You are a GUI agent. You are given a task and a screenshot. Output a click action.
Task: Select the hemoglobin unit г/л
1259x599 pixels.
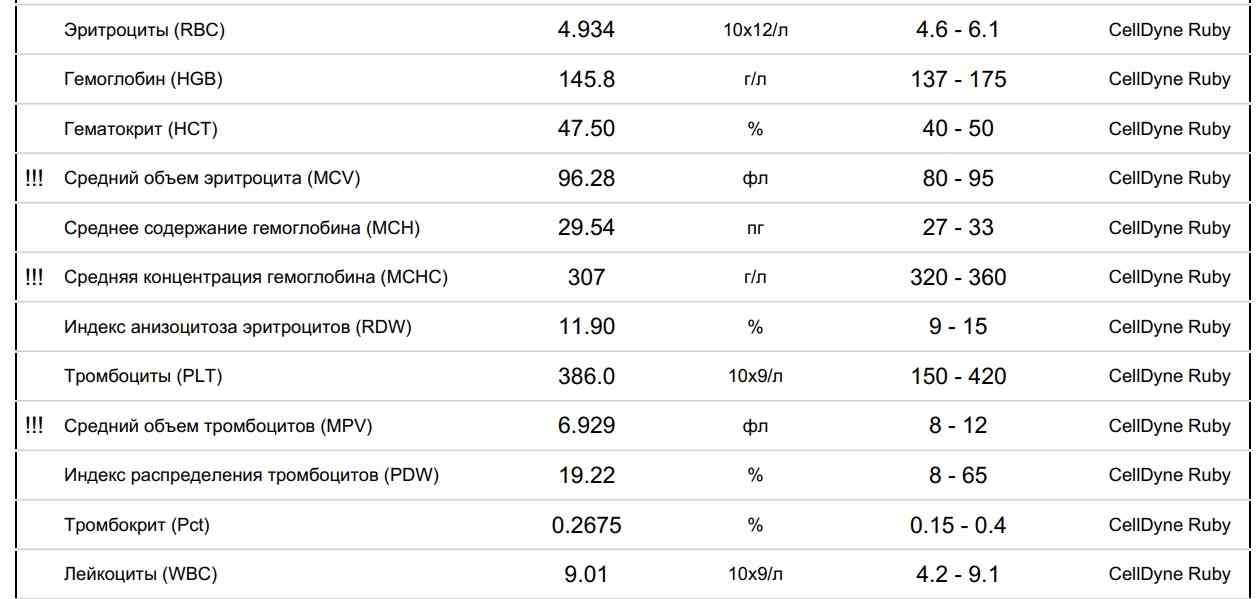click(755, 80)
